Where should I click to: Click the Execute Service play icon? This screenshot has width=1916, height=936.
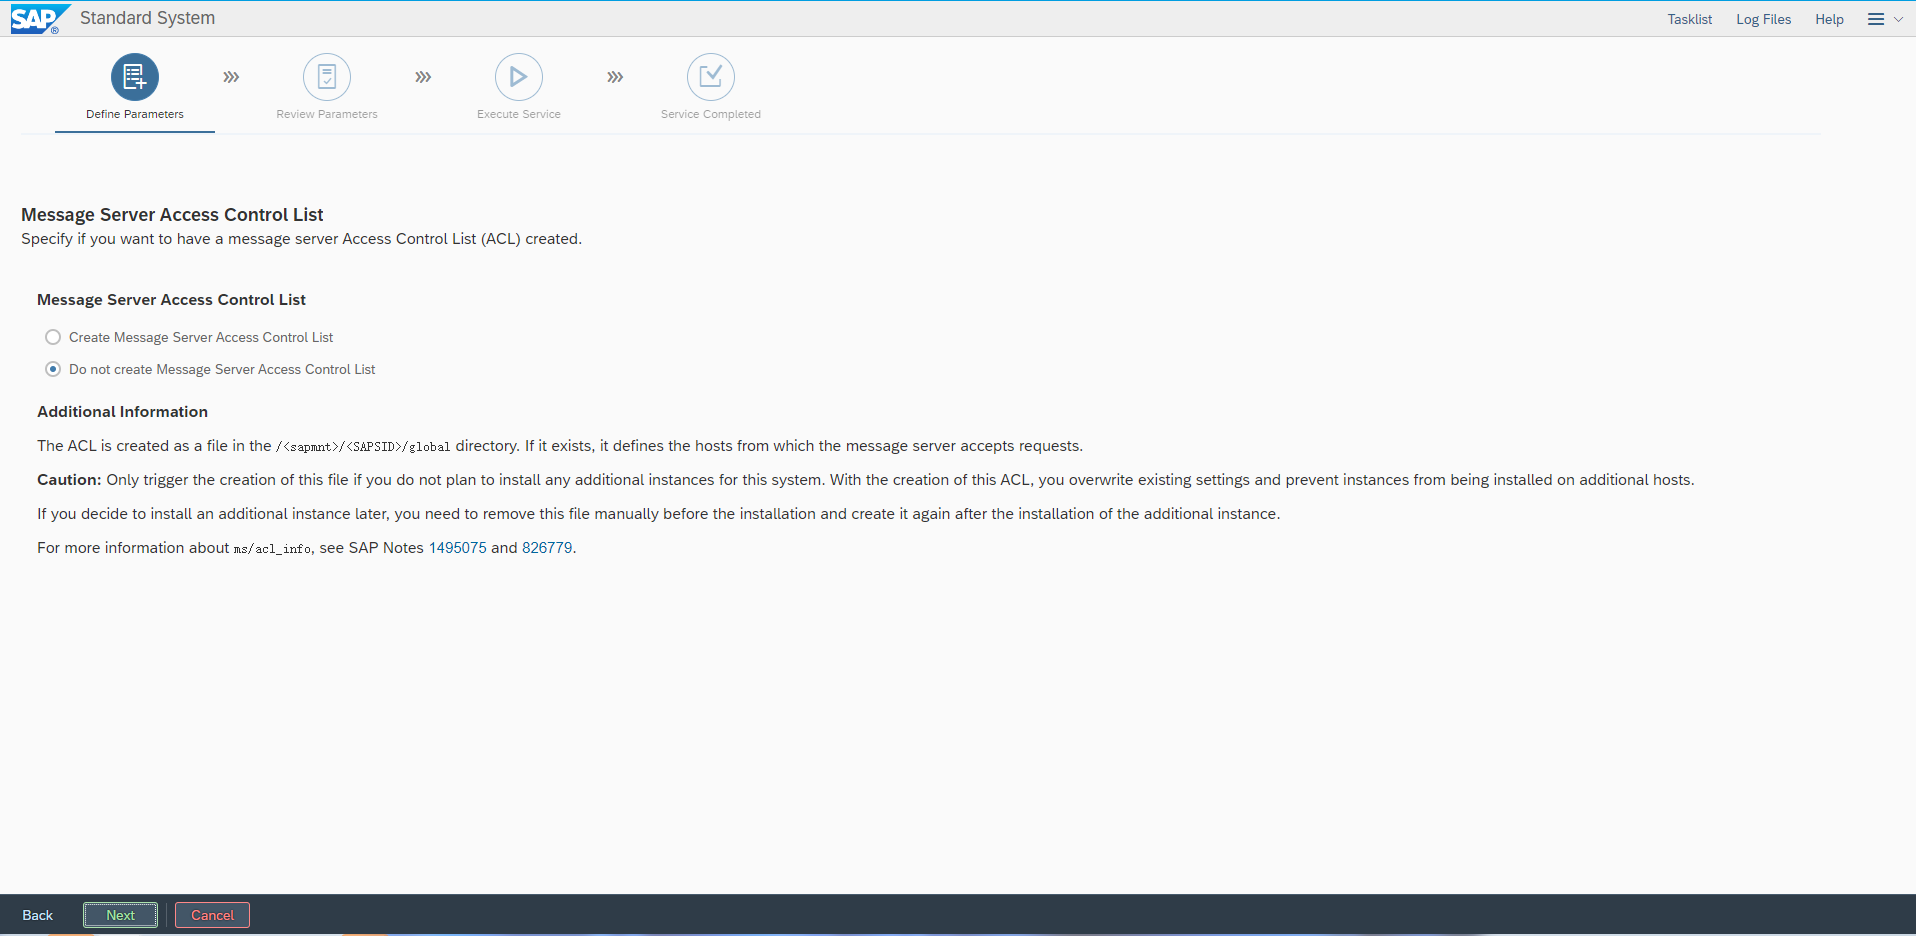point(519,77)
